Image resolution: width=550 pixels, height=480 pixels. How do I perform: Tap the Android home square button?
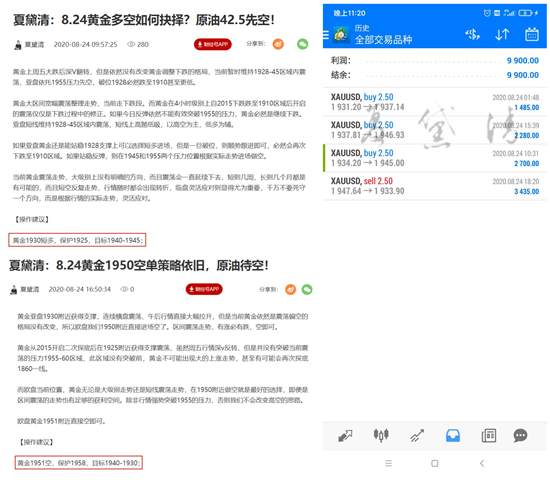[x=435, y=463]
